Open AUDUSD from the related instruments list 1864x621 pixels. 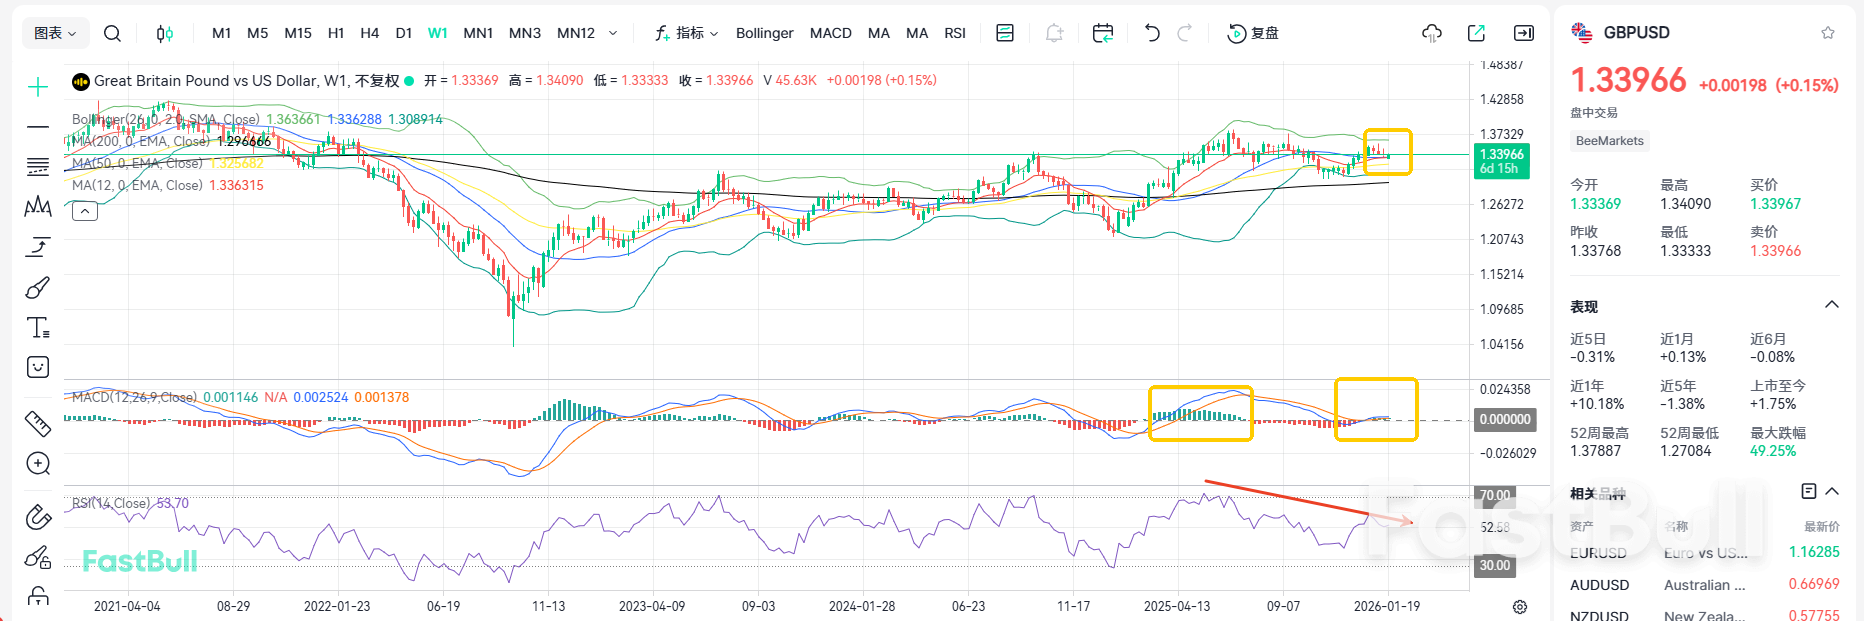tap(1600, 585)
